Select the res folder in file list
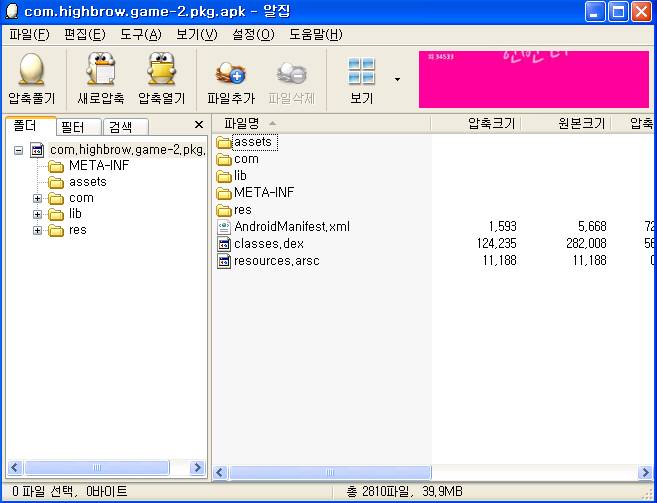This screenshot has width=657, height=503. 243,210
